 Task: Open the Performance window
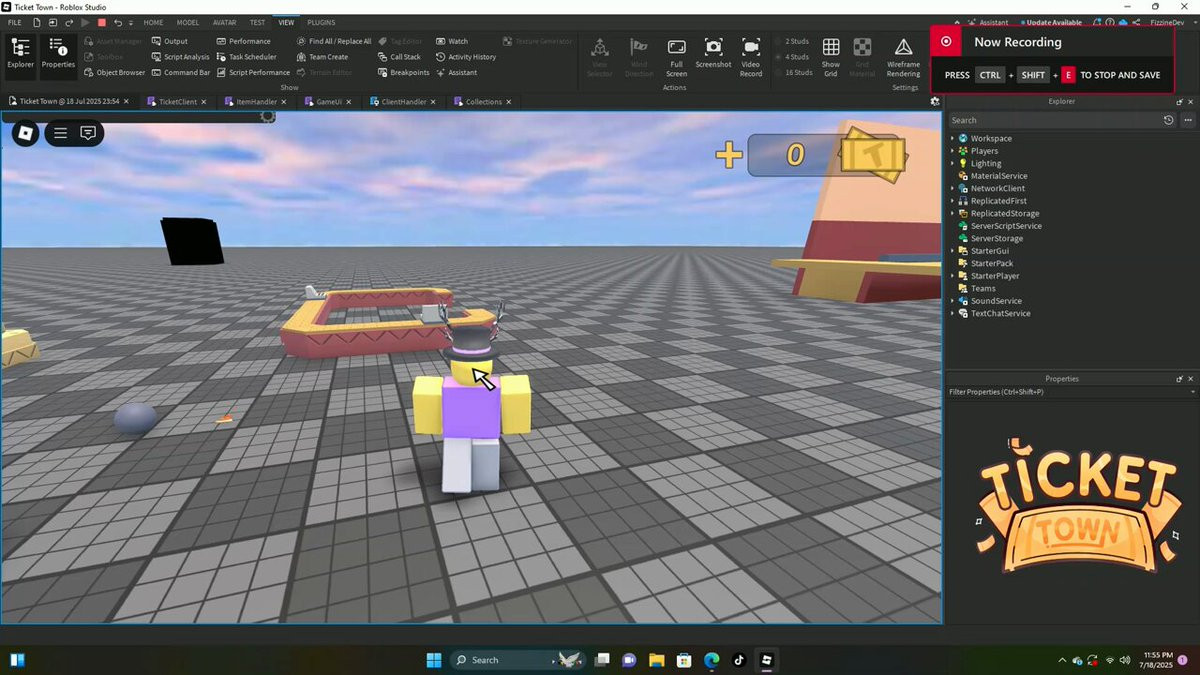pyautogui.click(x=243, y=41)
